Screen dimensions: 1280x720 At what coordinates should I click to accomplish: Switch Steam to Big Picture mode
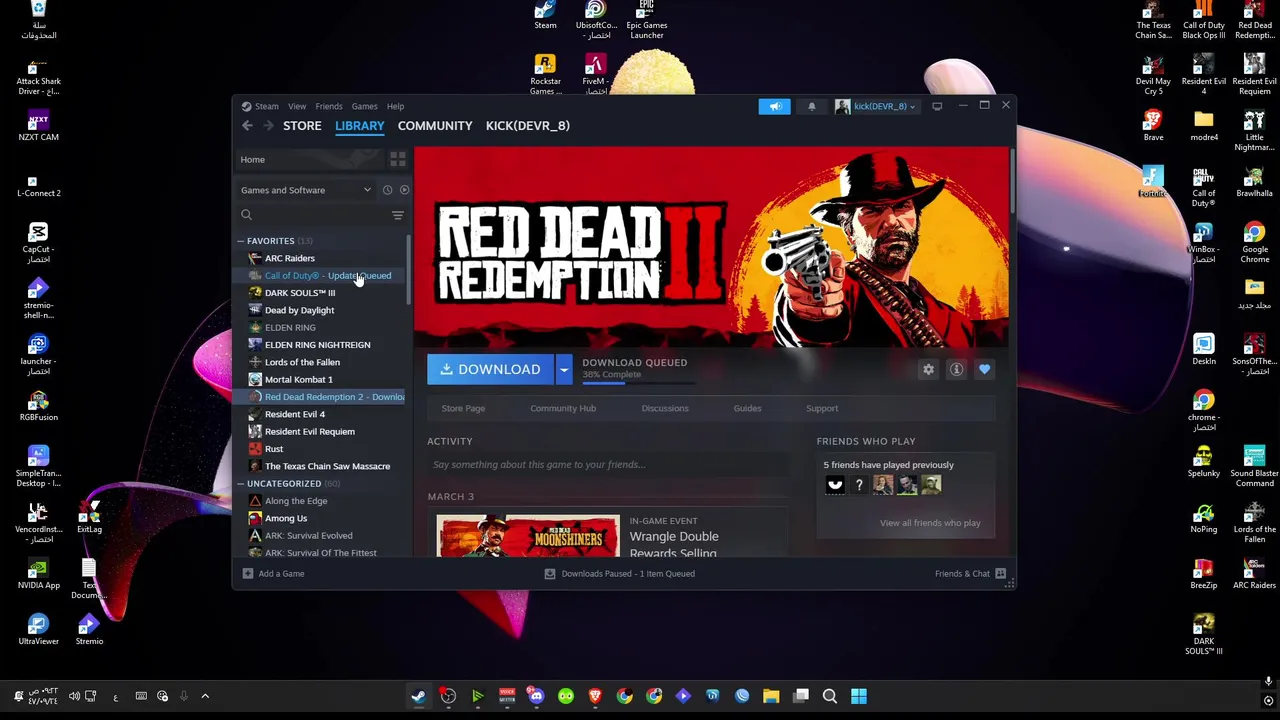click(937, 106)
